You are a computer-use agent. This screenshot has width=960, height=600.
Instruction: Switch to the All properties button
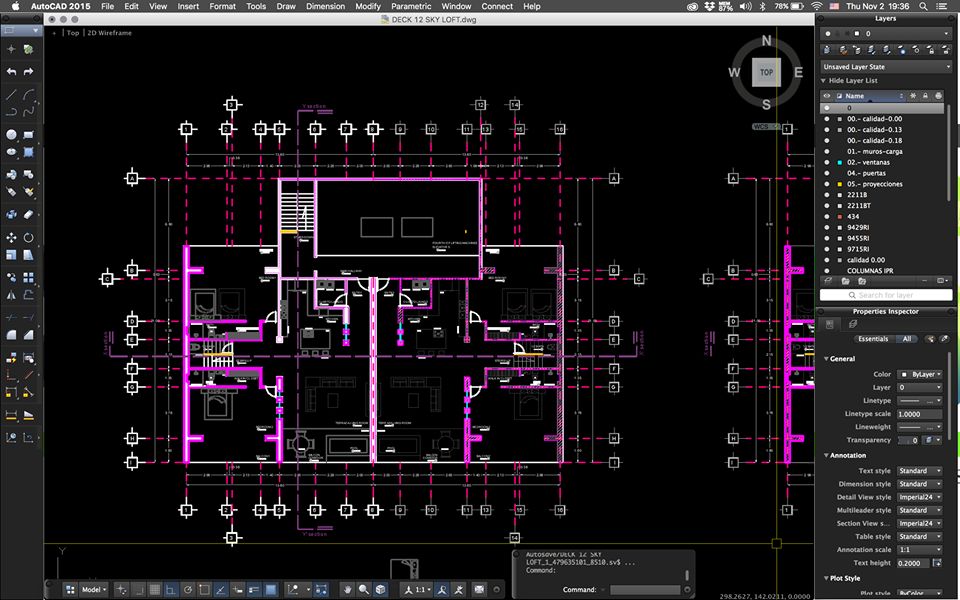(x=907, y=339)
